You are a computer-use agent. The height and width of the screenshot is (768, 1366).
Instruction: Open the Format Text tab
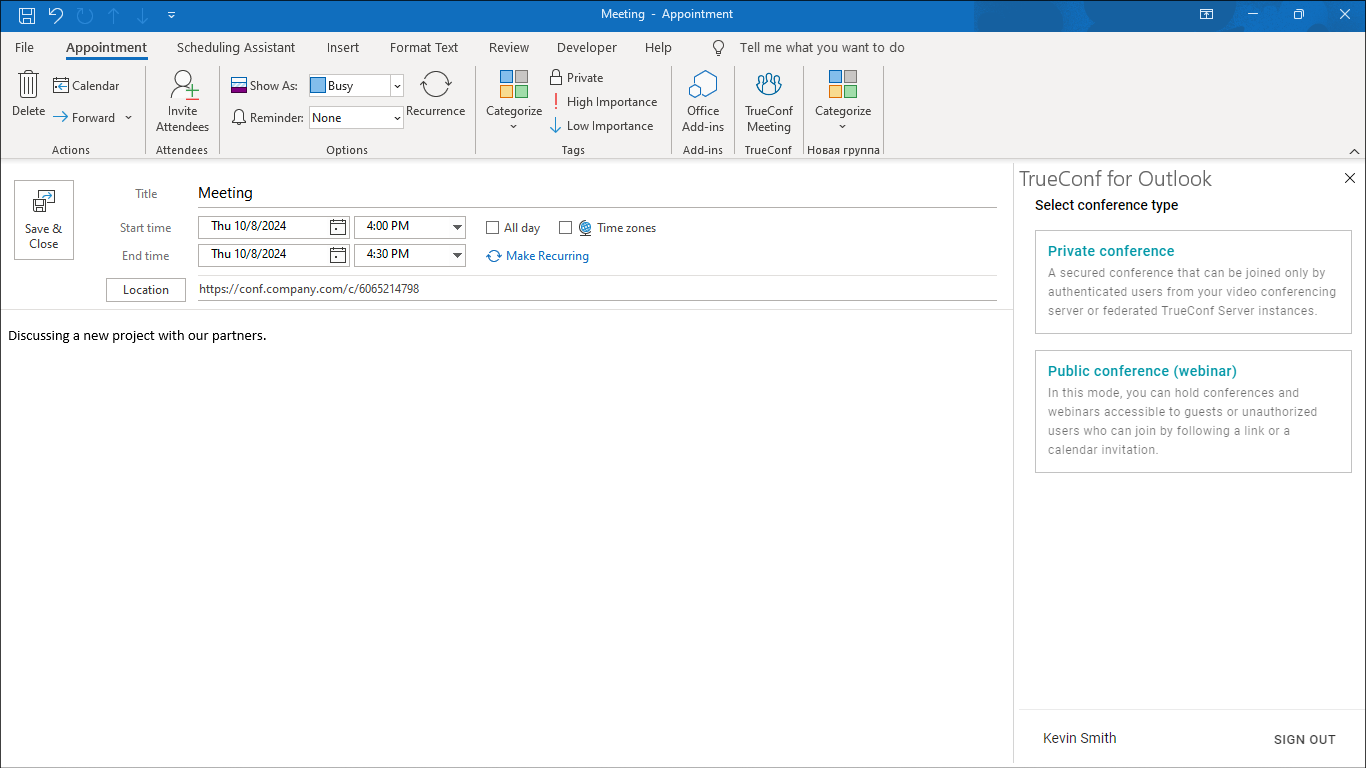click(x=424, y=47)
